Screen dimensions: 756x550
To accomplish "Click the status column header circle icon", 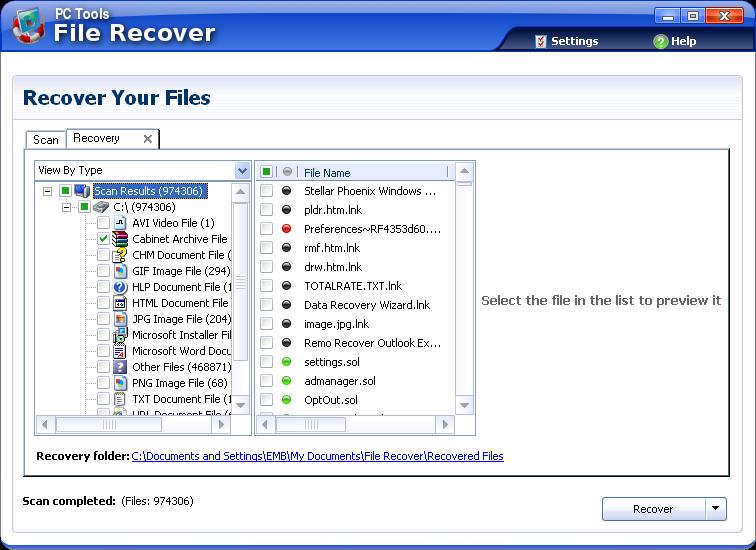I will coord(287,172).
